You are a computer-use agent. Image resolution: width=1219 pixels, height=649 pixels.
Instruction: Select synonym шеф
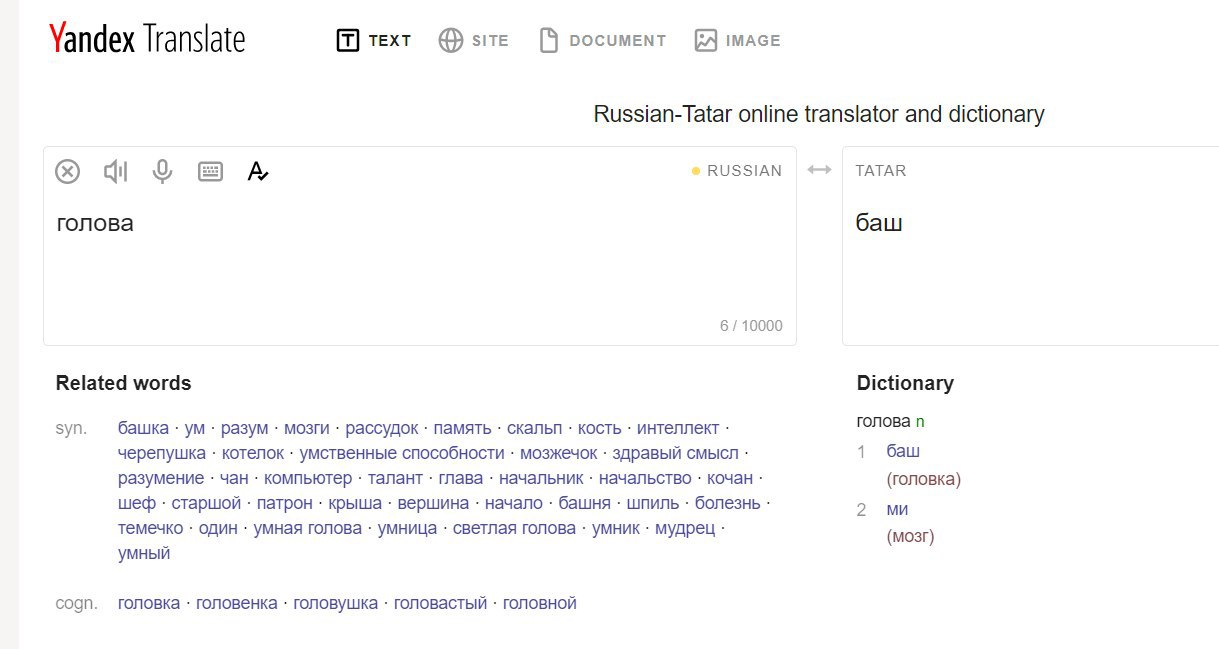tap(137, 503)
